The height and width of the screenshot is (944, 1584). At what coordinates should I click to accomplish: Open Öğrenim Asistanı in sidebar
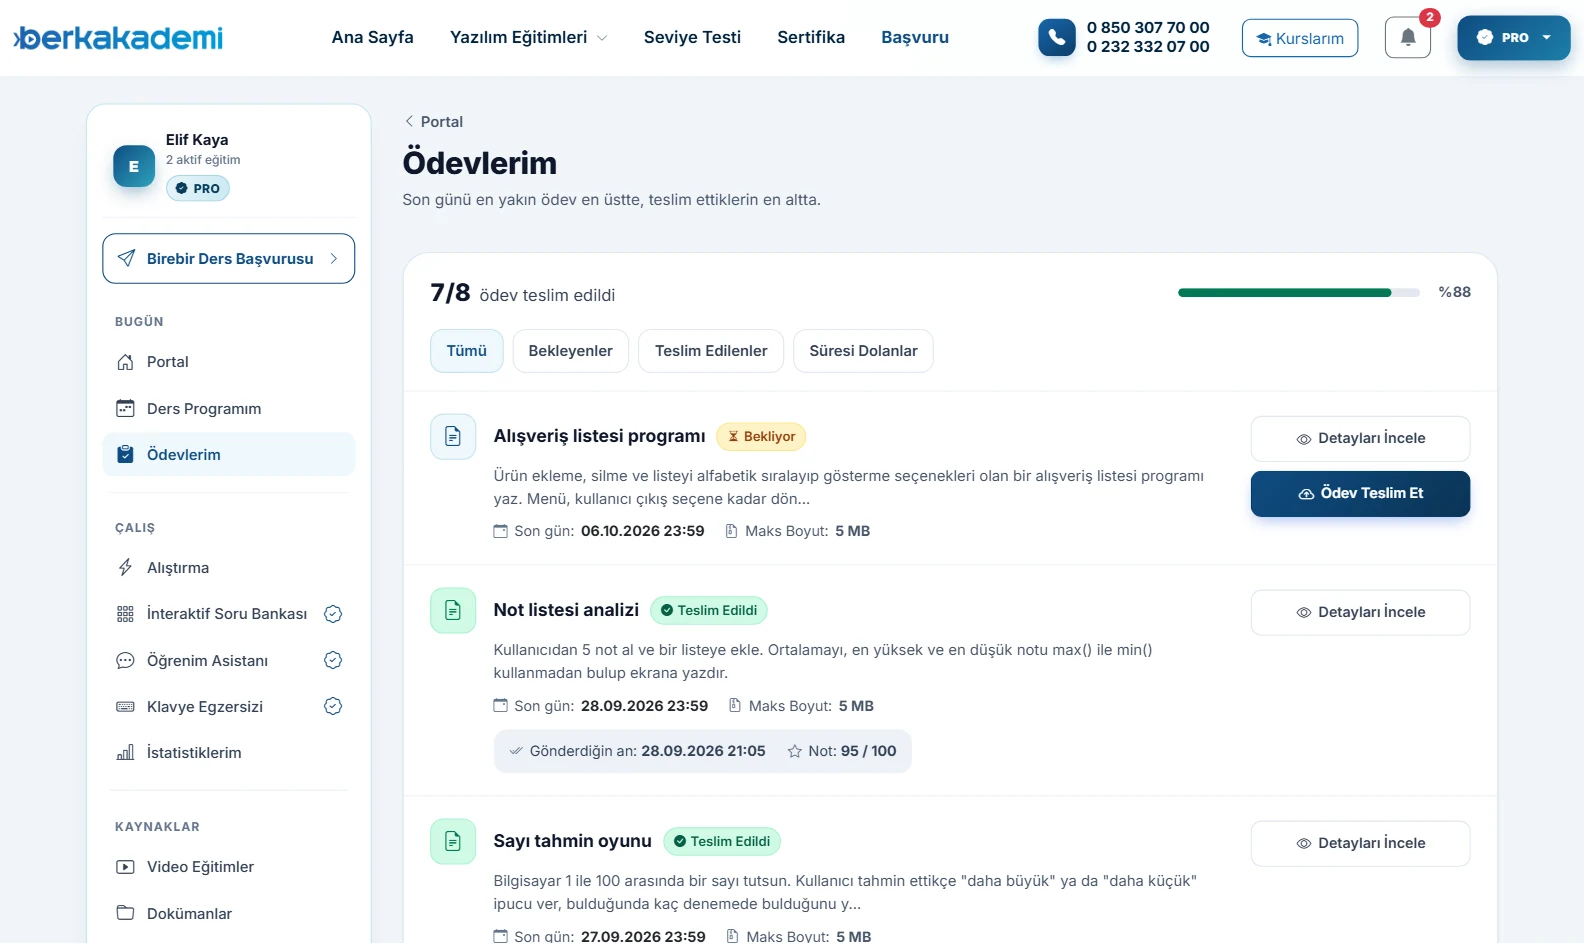click(229, 660)
